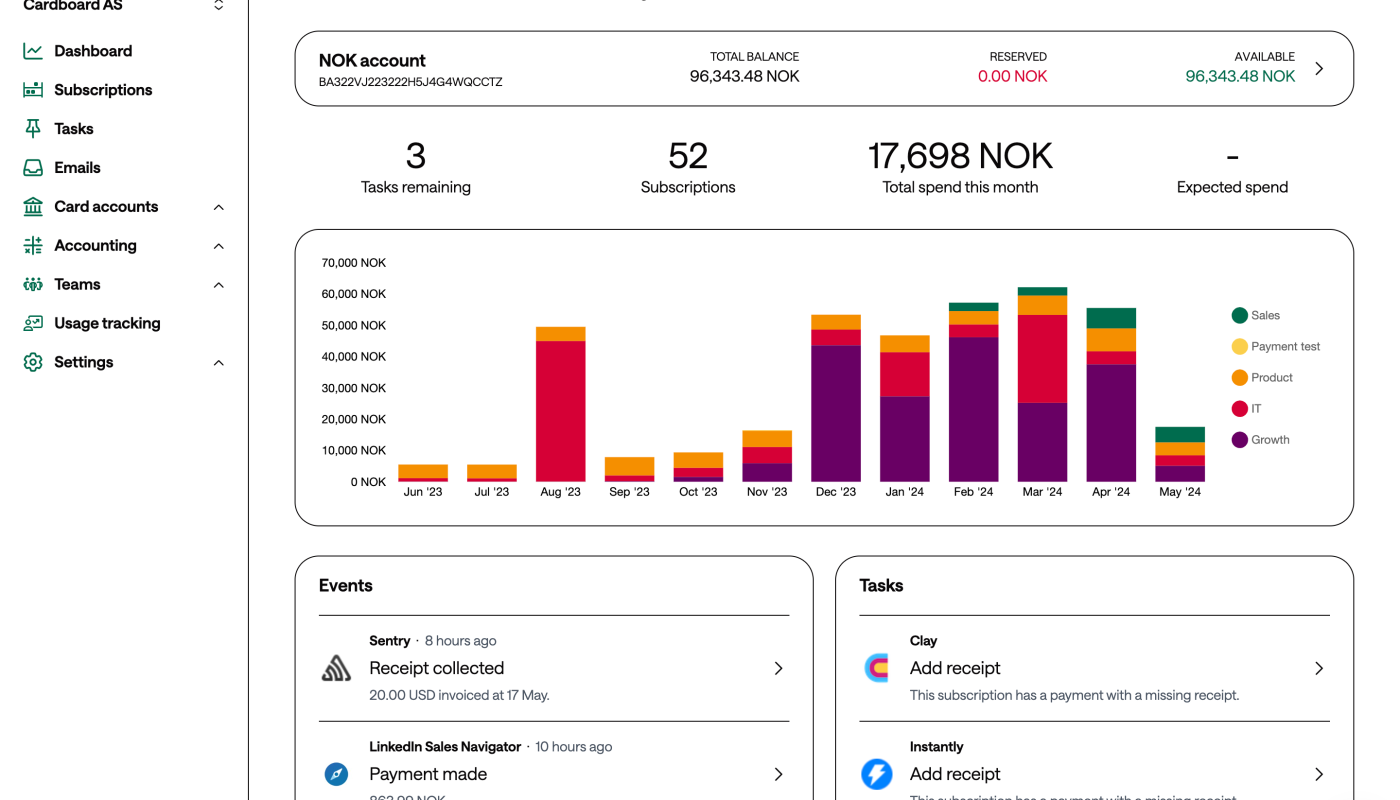Click the Instantly lightning logo
This screenshot has width=1400, height=800.
(x=877, y=774)
